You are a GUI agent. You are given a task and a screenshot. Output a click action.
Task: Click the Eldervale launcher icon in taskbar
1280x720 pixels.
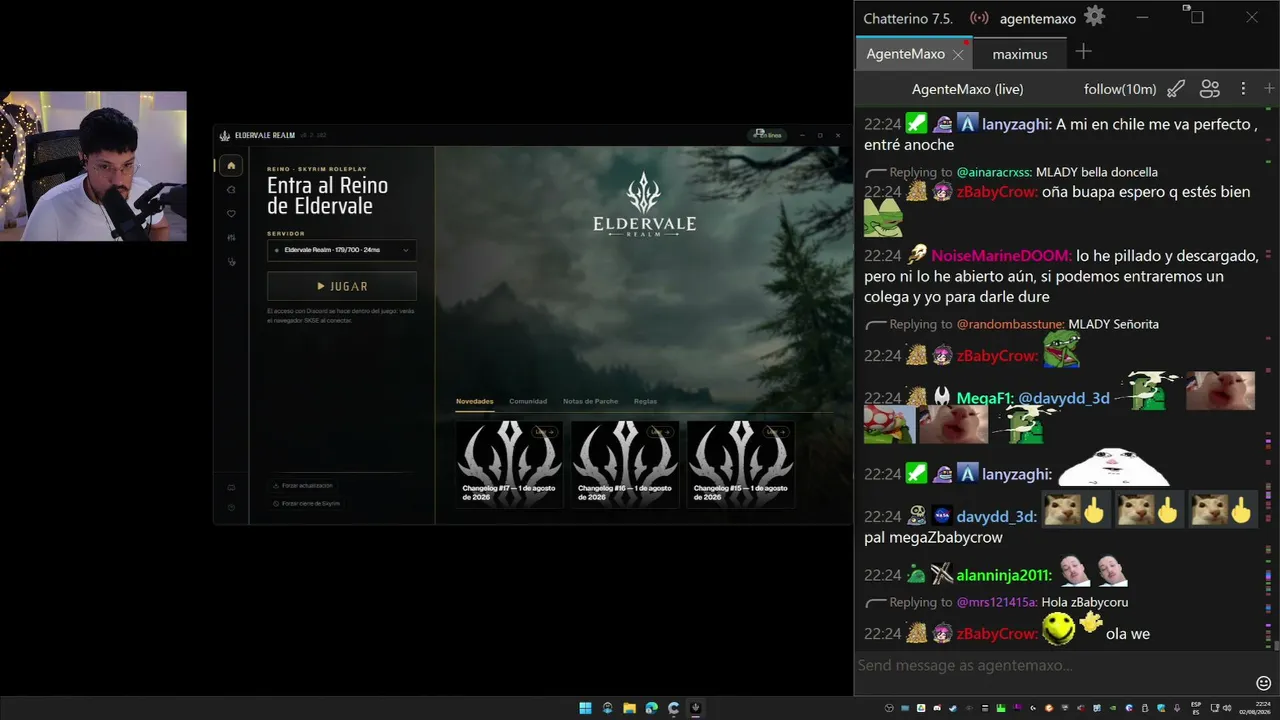coord(695,708)
